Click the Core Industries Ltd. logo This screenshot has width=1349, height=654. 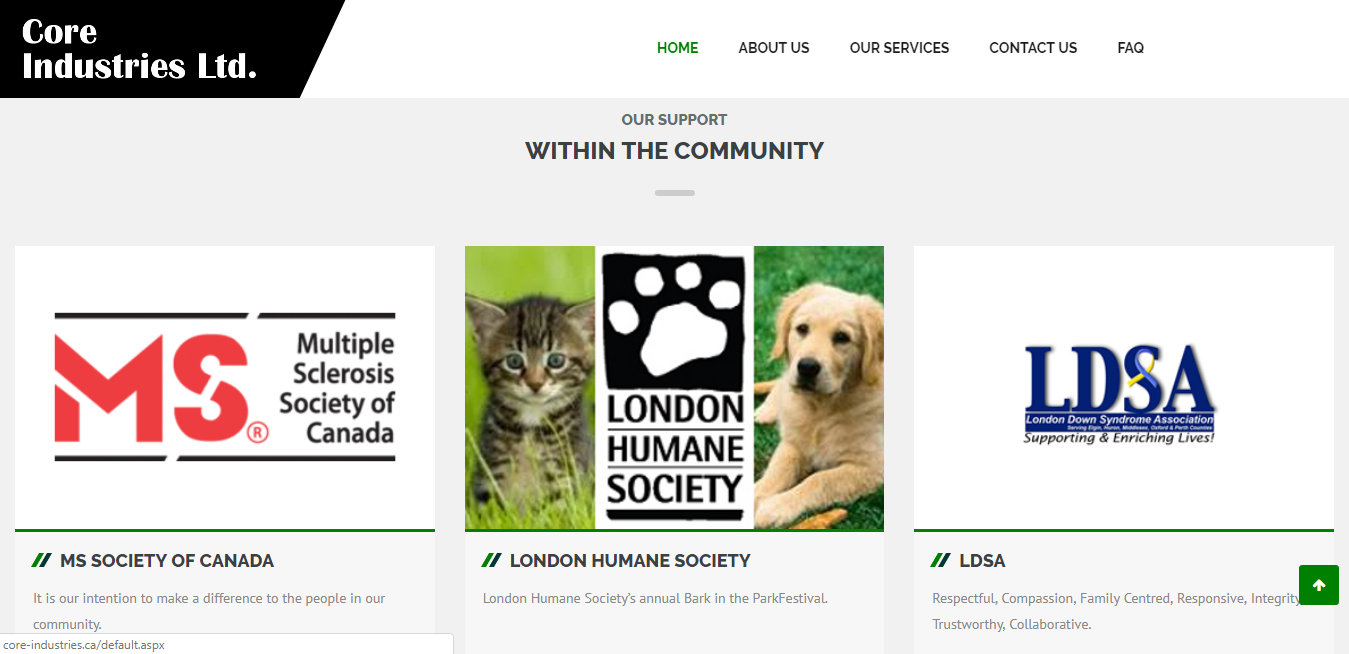pos(140,48)
